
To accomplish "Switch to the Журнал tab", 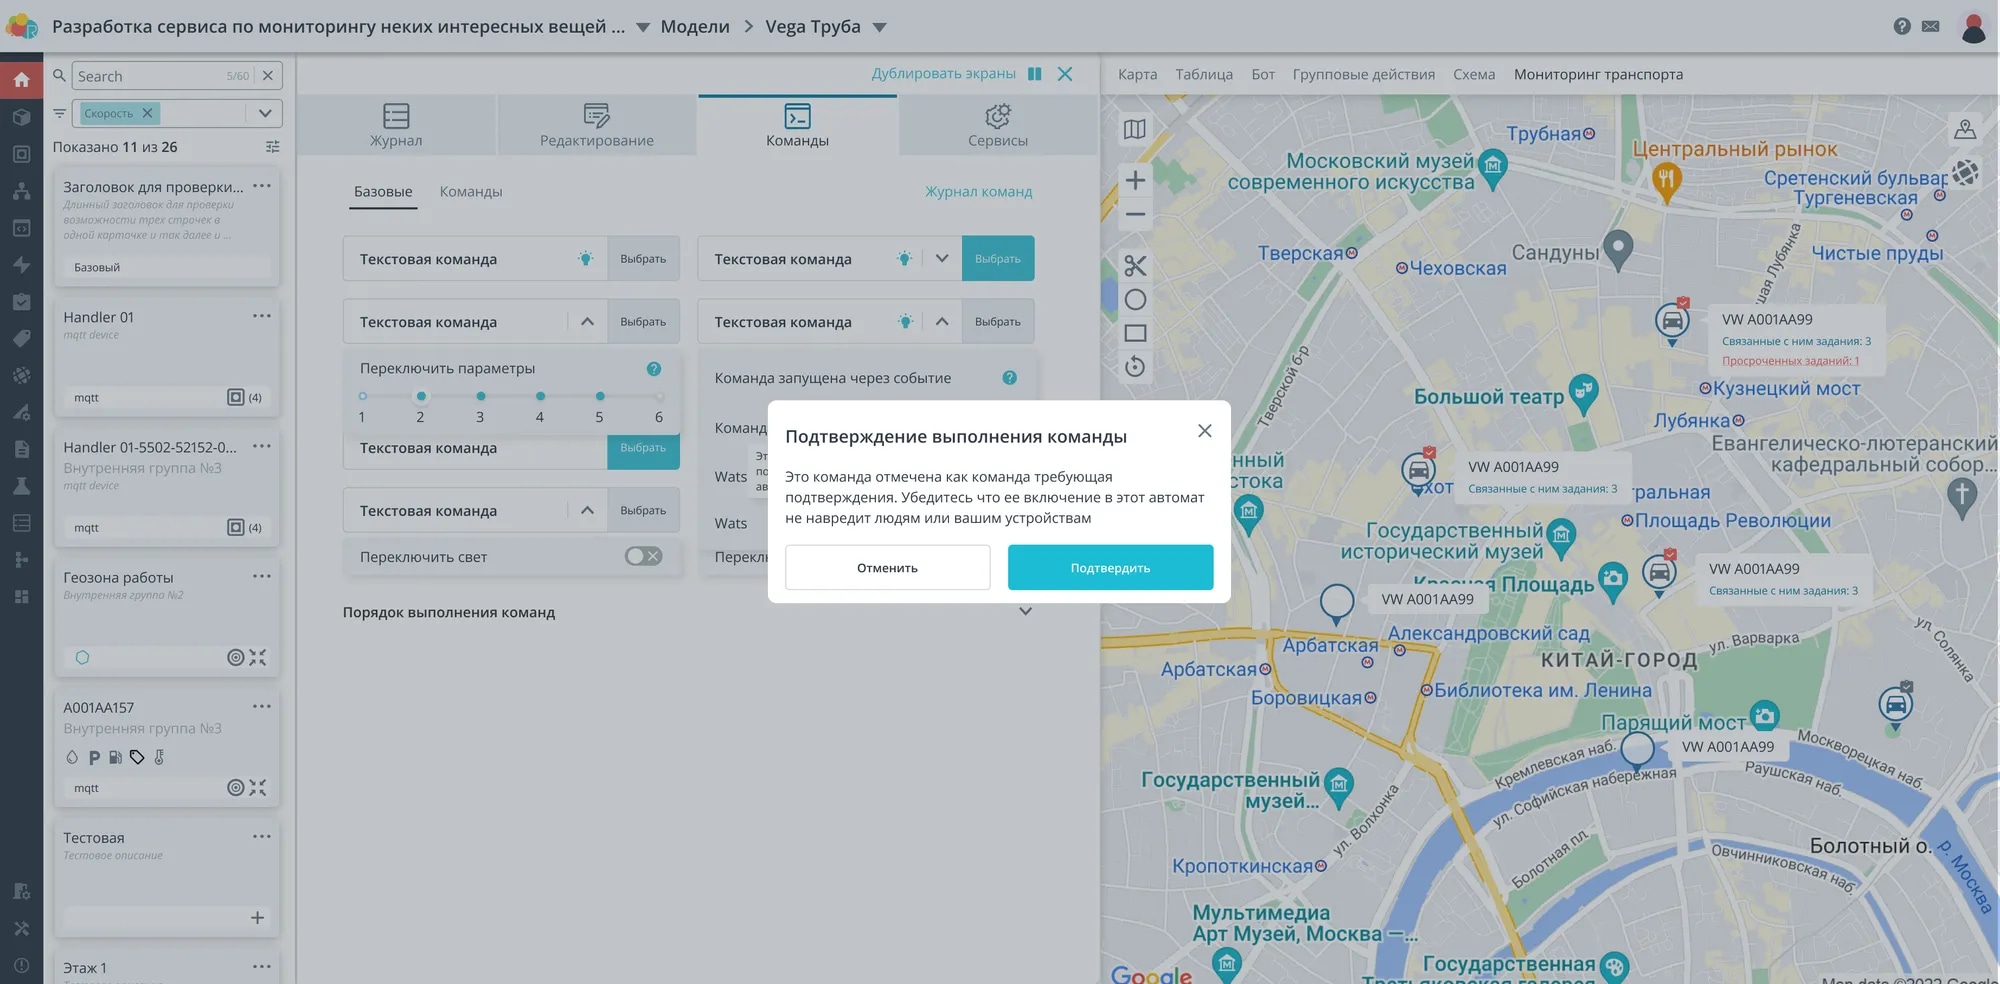I will tap(396, 125).
